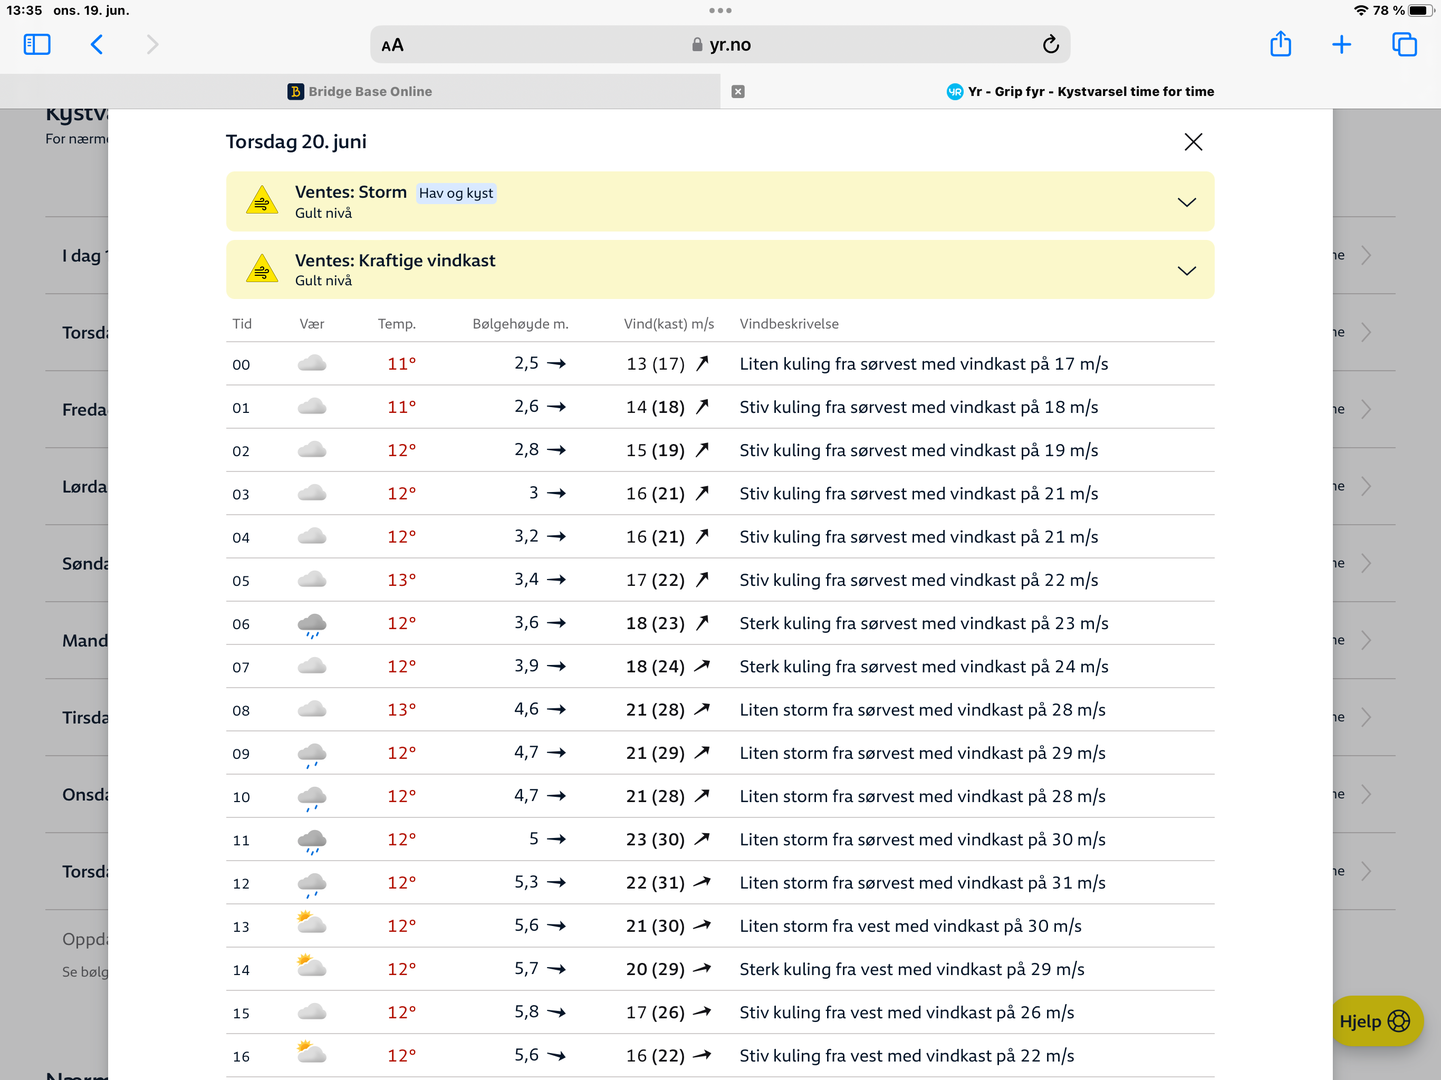Viewport: 1441px width, 1080px height.
Task: Expand the I dag row chevron behind dialog
Action: click(1366, 255)
